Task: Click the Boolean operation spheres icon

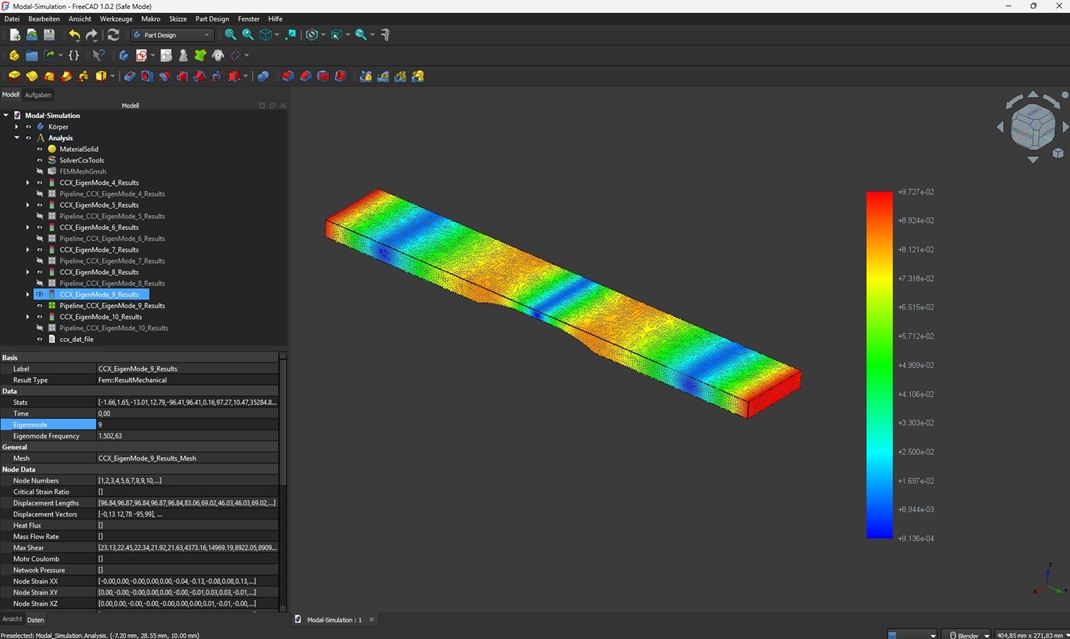Action: 263,76
